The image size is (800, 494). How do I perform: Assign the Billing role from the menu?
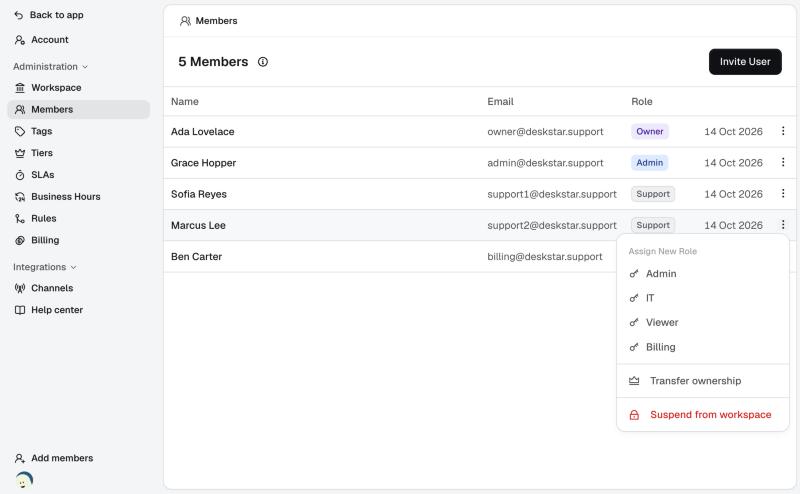(x=703, y=347)
